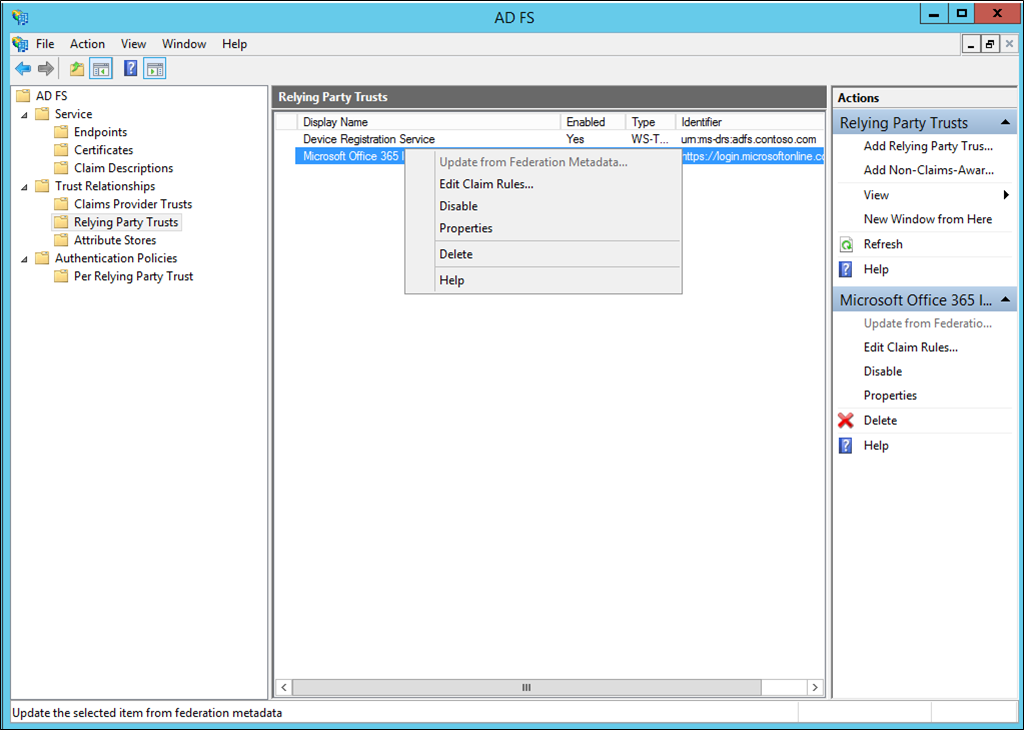Open the View submenu in Actions pane

click(x=882, y=194)
